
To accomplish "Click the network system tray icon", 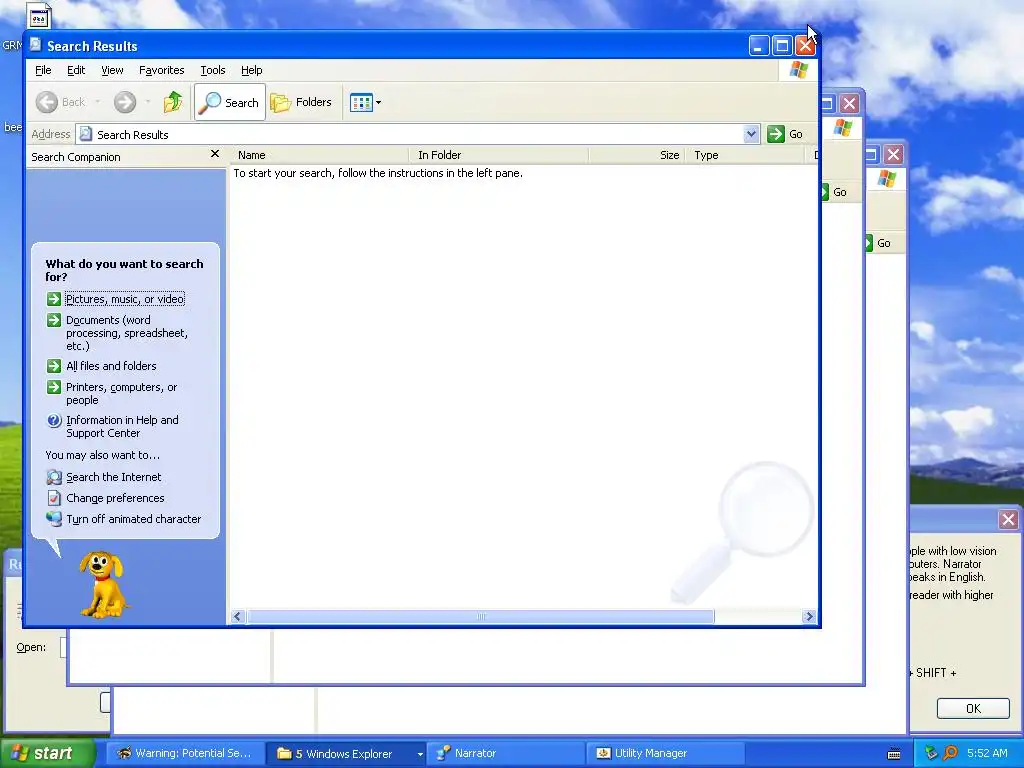I will point(931,753).
